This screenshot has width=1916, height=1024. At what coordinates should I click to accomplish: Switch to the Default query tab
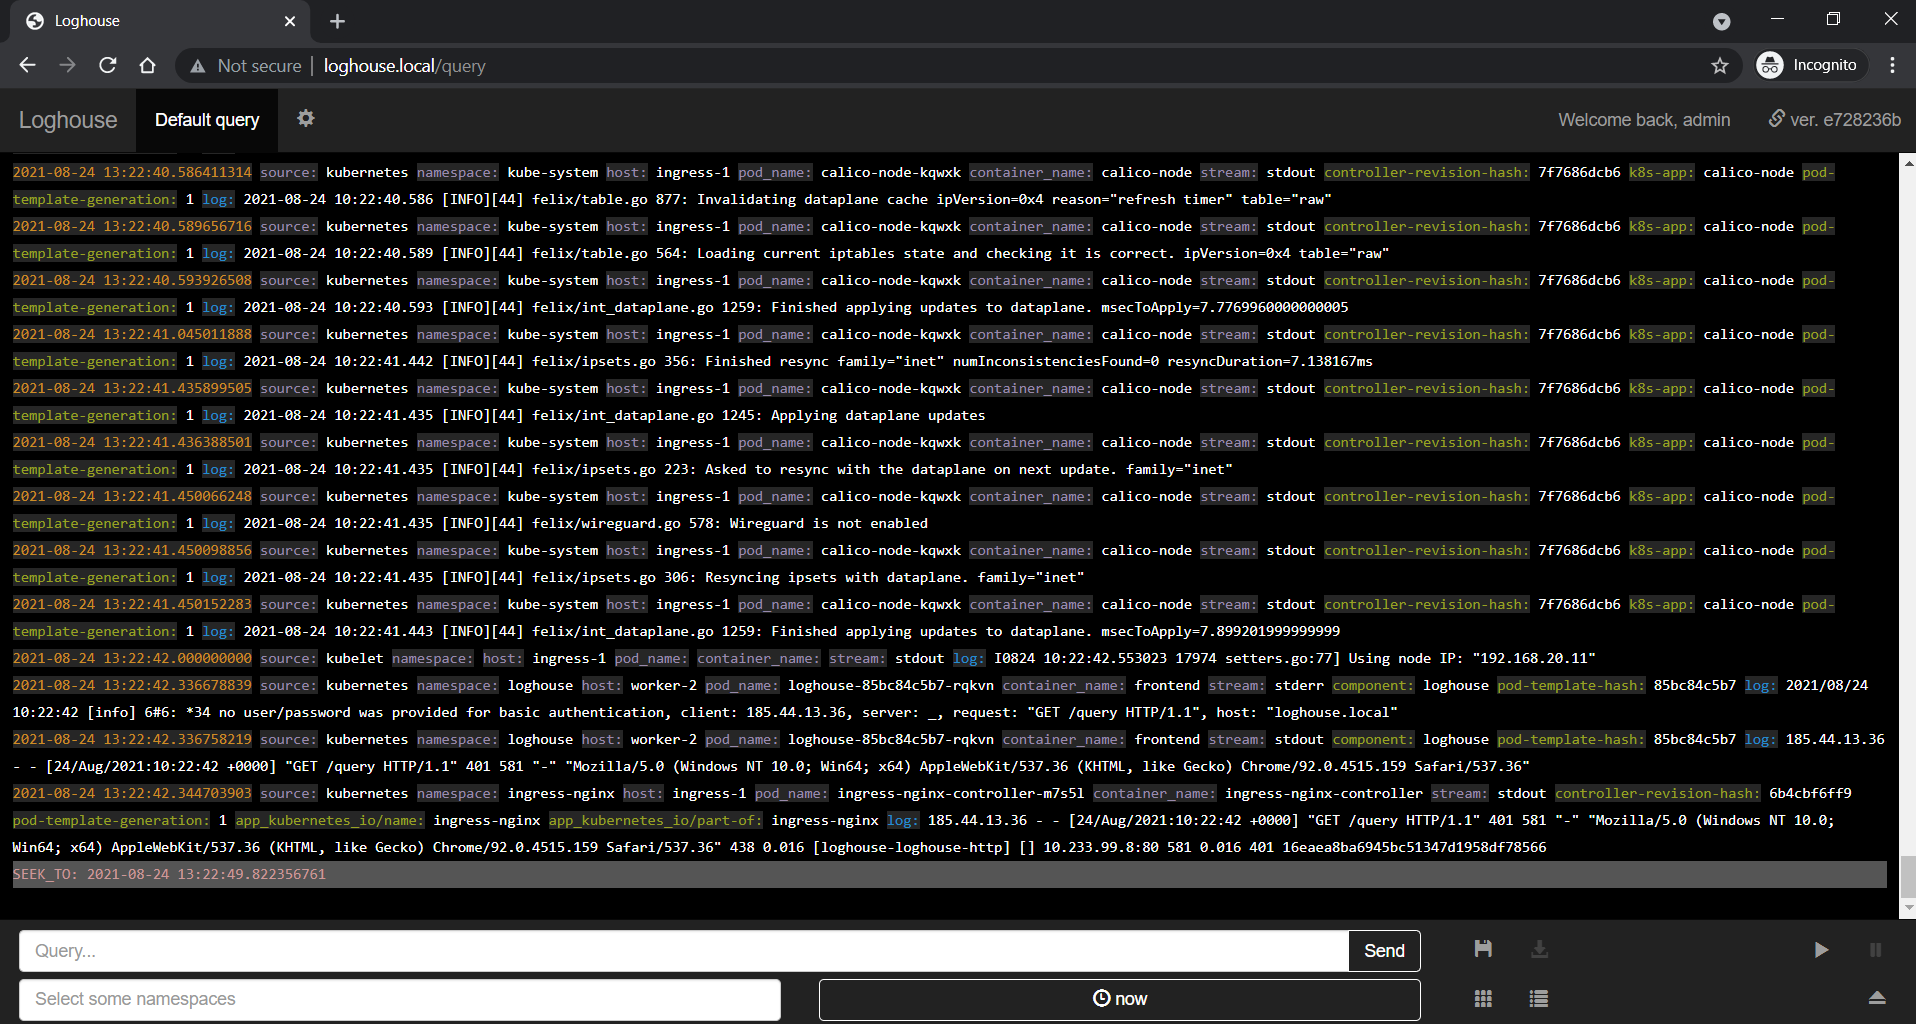pos(207,120)
